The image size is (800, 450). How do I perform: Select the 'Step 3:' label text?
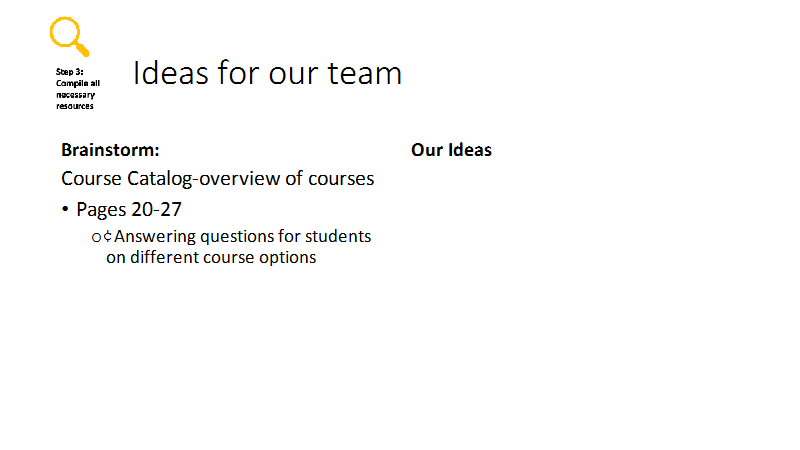pyautogui.click(x=69, y=72)
